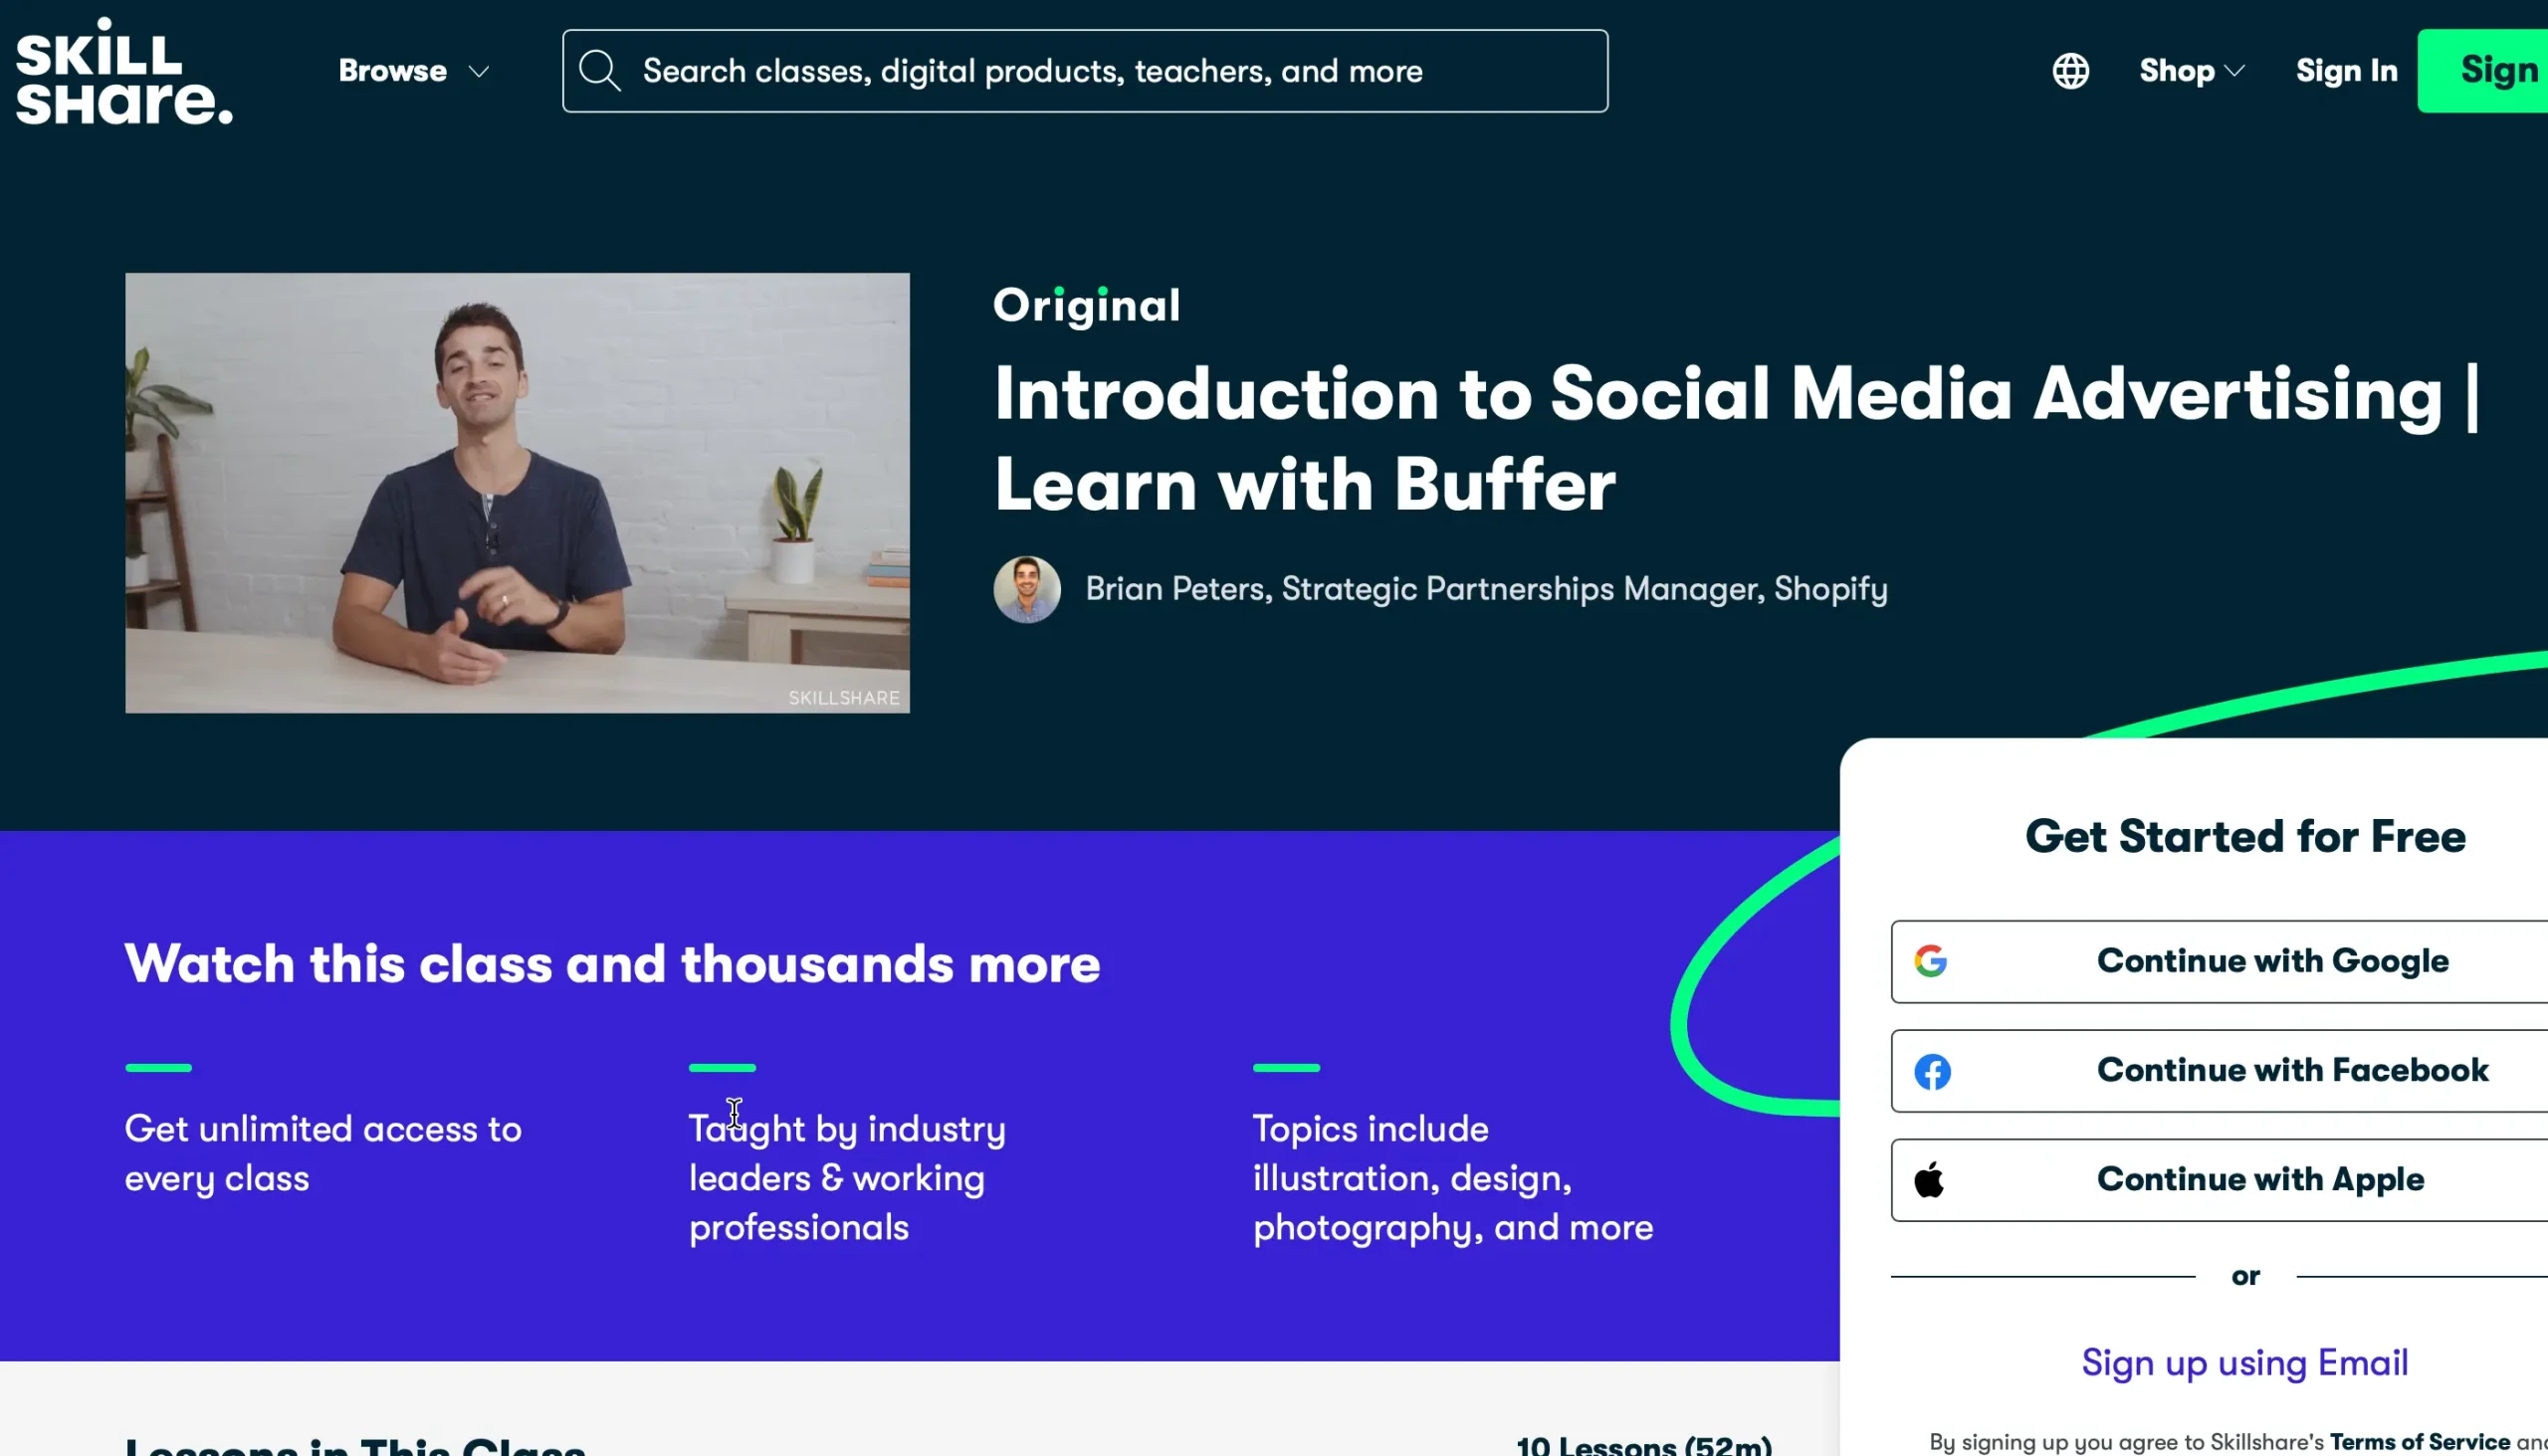Choose Continue with Facebook
2548x1456 pixels.
pos(2291,1071)
